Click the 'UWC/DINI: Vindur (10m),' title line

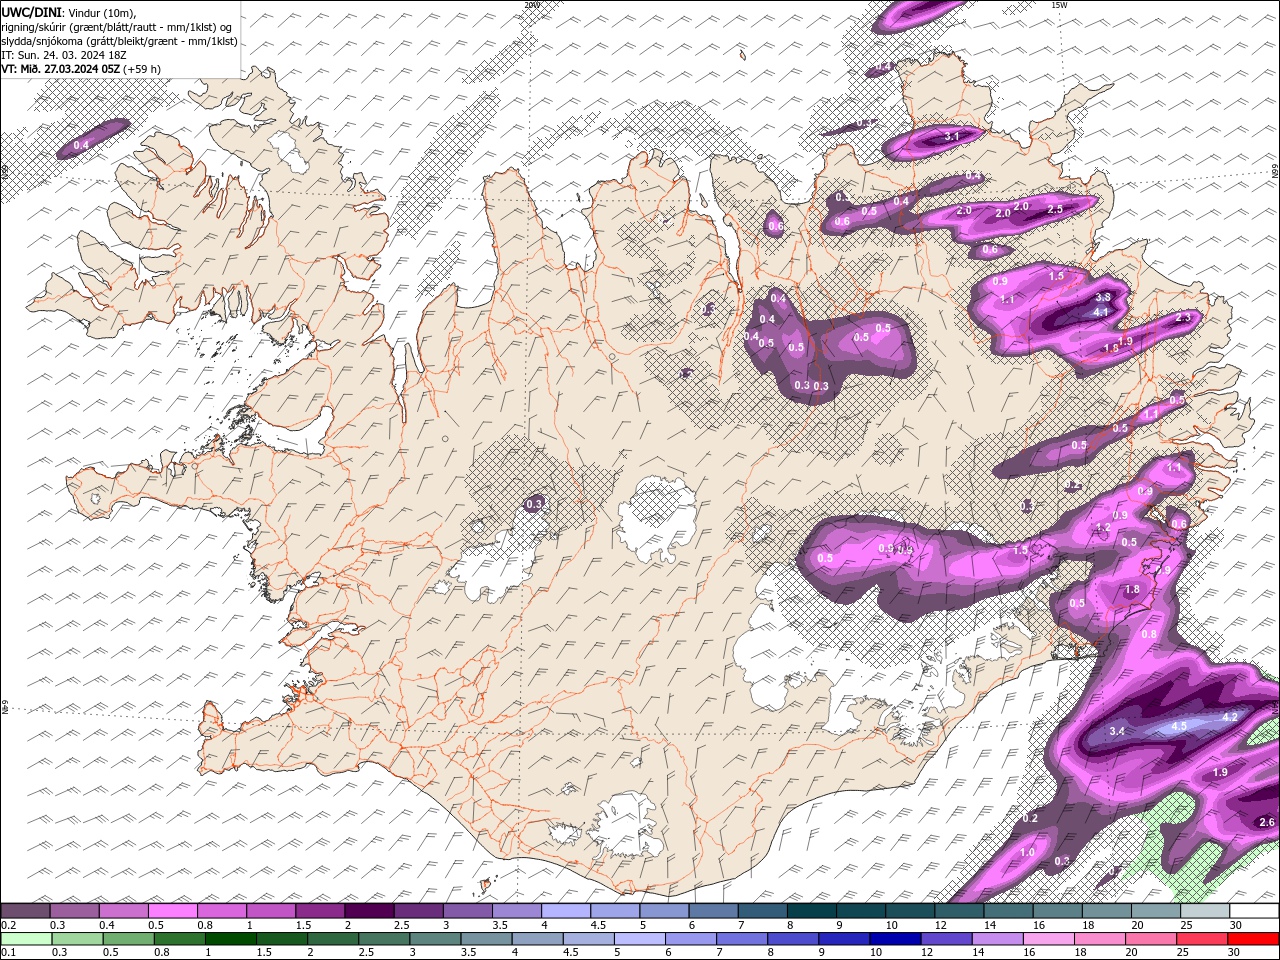(69, 12)
